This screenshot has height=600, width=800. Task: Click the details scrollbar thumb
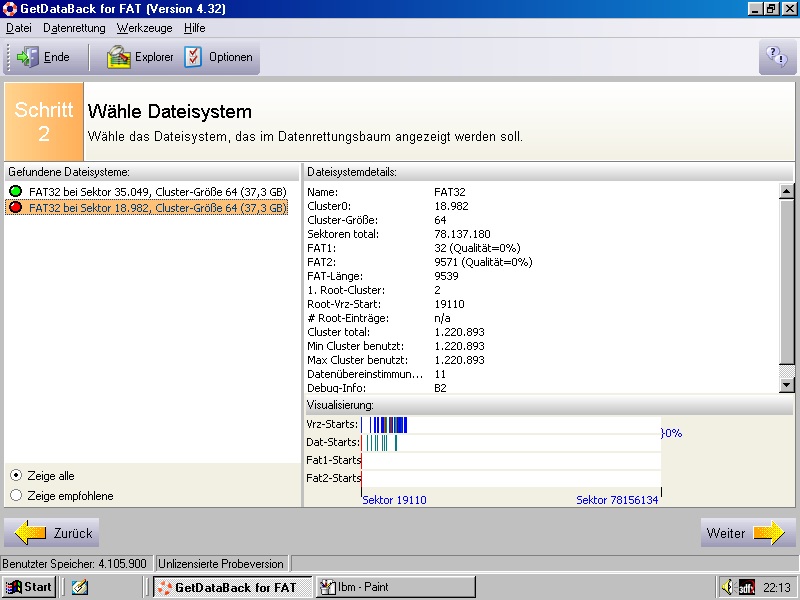[x=787, y=282]
